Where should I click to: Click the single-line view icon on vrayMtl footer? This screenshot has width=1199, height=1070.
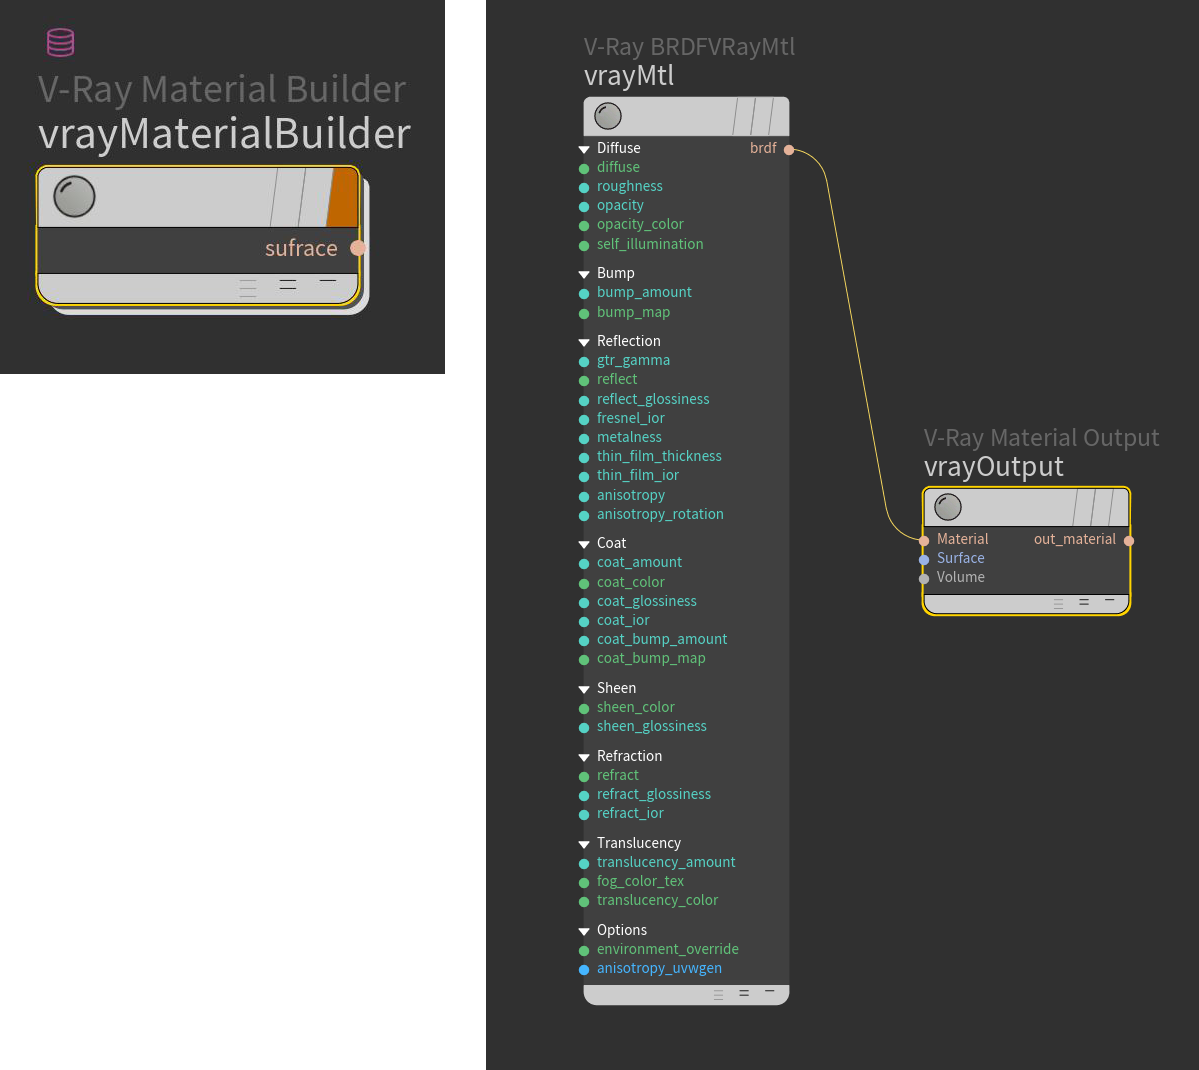(770, 991)
